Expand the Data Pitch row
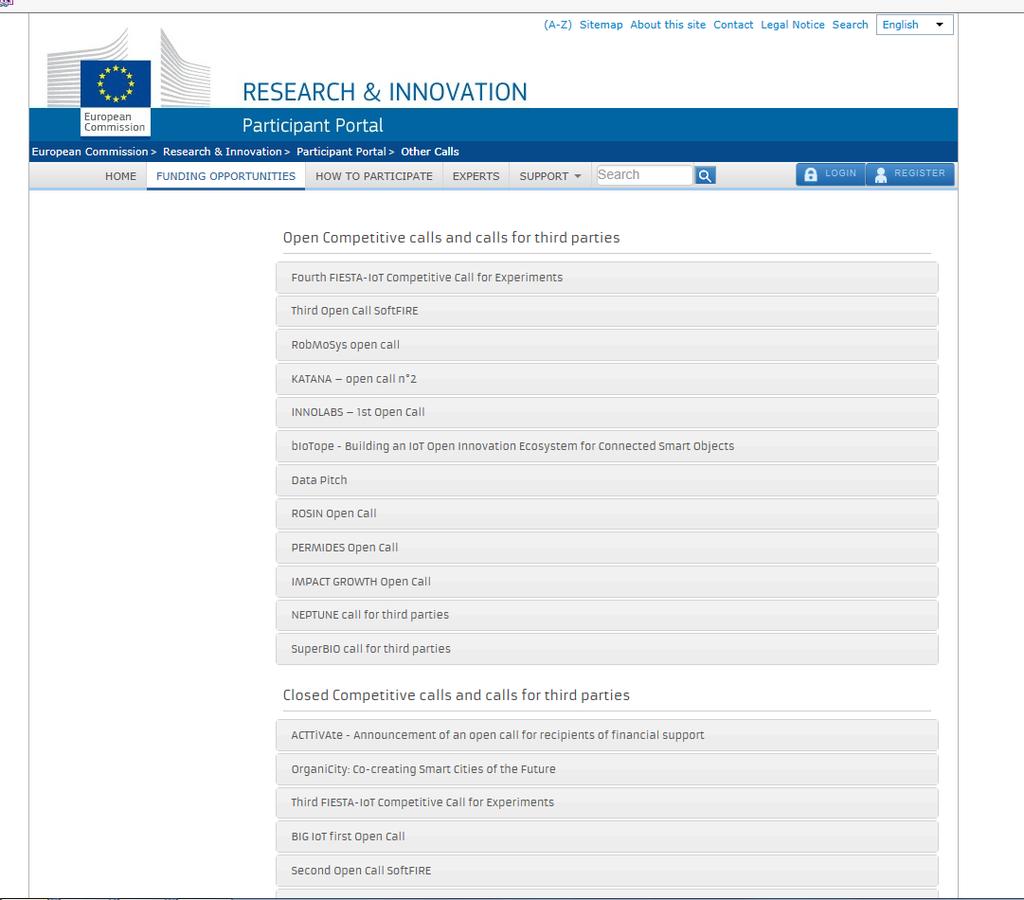The width and height of the screenshot is (1024, 900). click(x=607, y=480)
